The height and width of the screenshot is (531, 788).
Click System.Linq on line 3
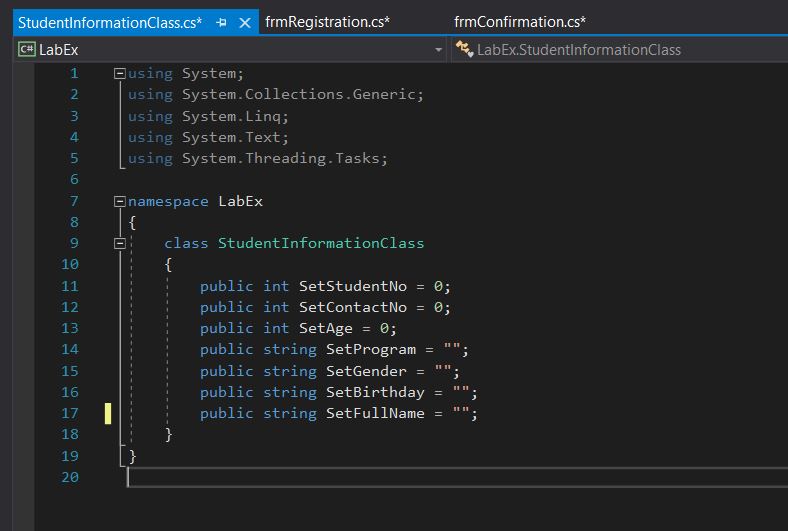[231, 117]
